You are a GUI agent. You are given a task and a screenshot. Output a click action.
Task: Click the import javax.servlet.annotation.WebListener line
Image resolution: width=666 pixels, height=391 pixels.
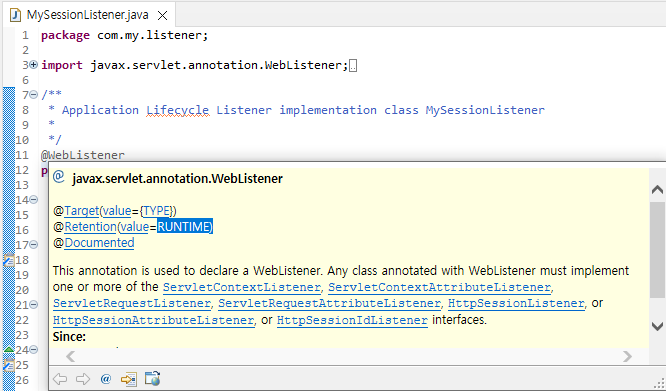coord(195,65)
